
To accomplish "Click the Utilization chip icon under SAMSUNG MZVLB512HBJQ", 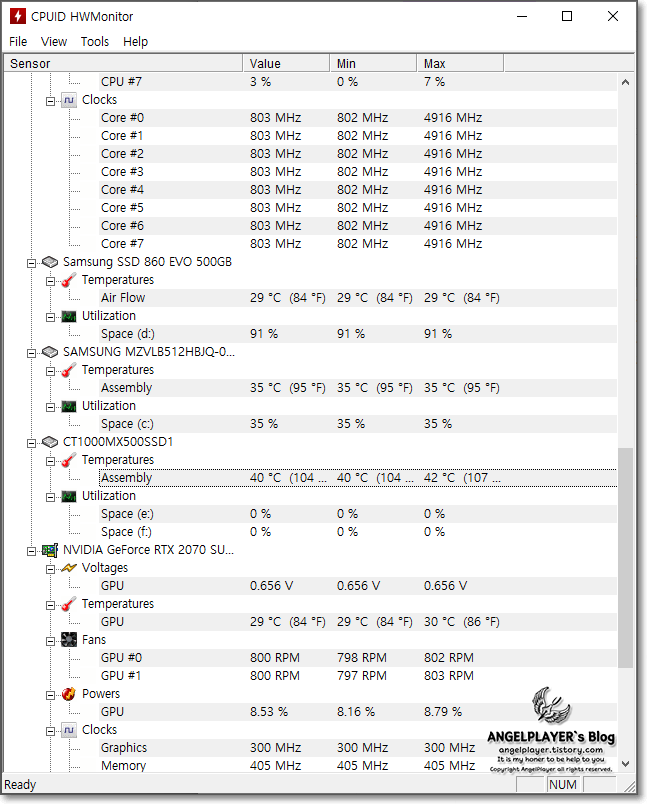I will click(x=69, y=407).
